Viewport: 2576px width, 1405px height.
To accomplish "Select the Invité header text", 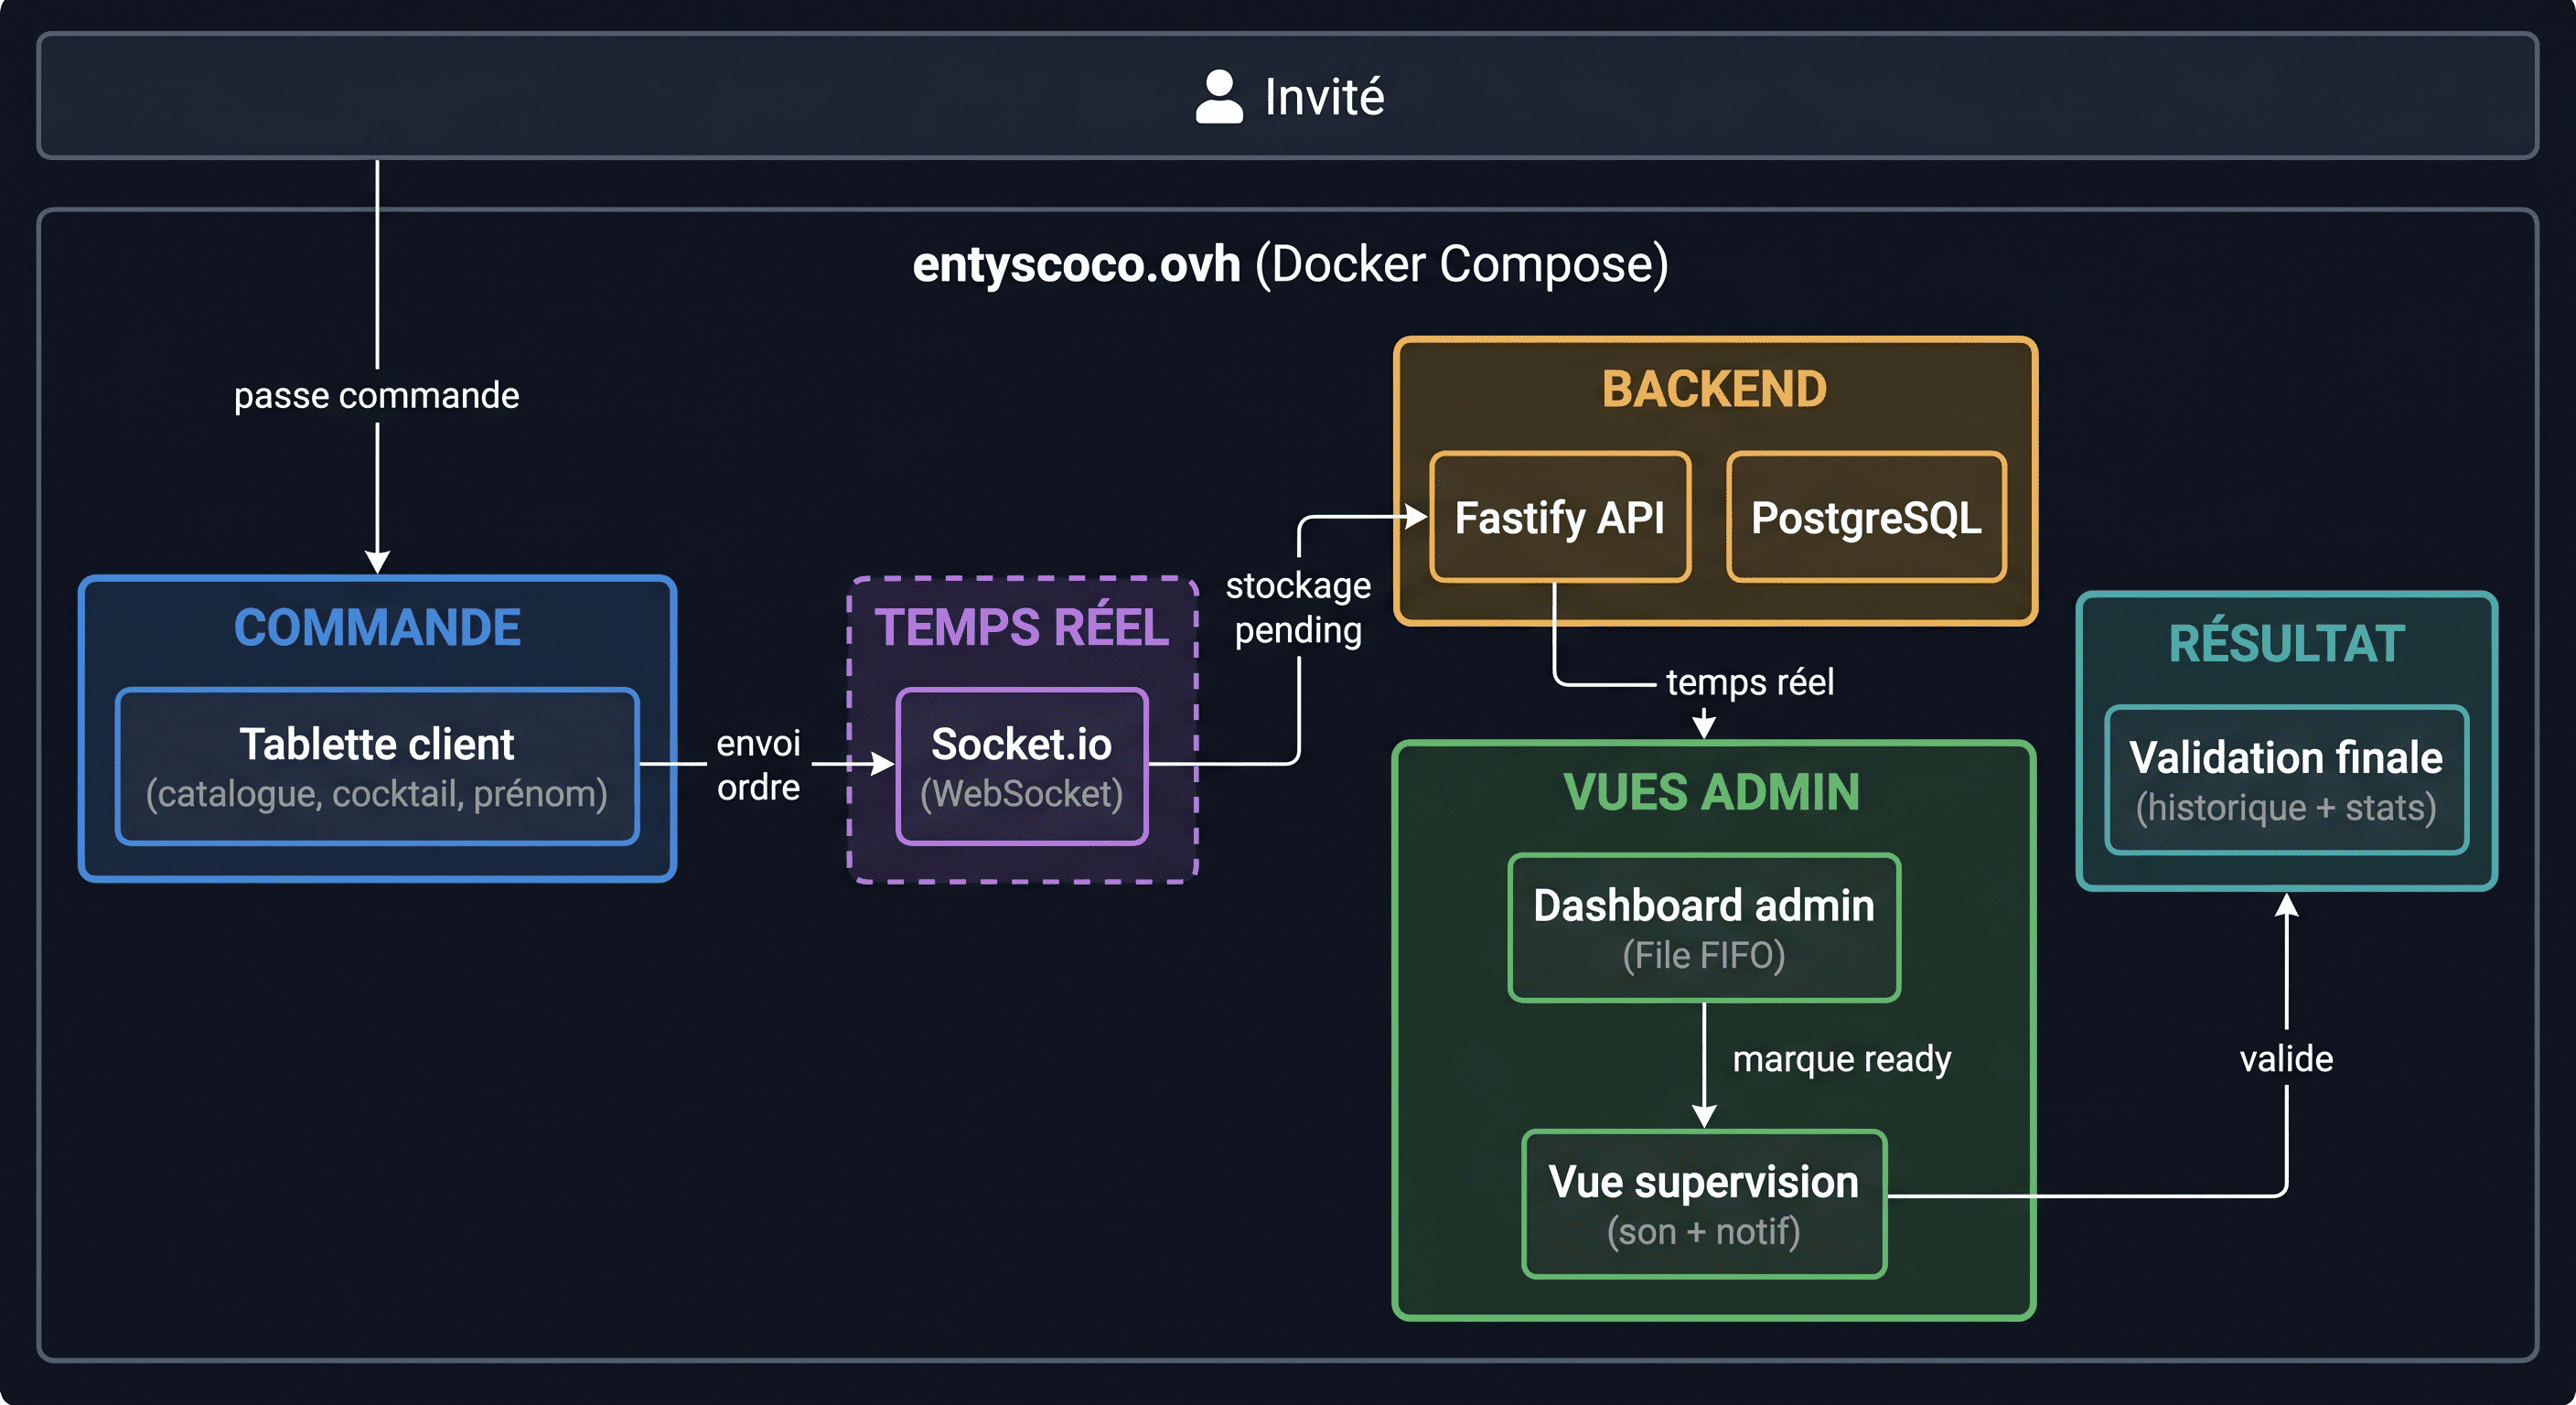I will click(x=1324, y=98).
